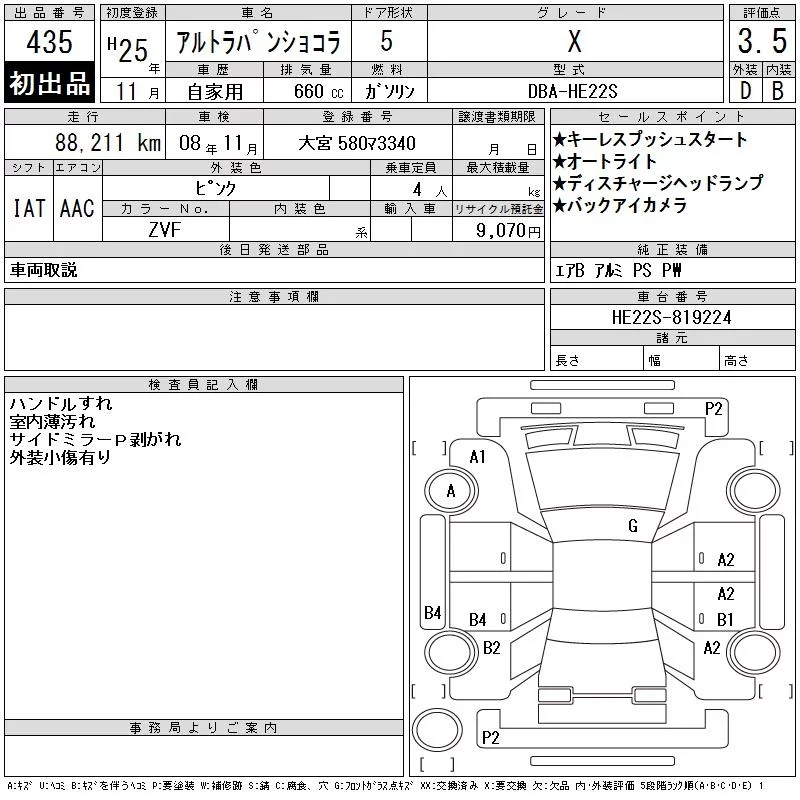Screen dimensions: 800x800
Task: Click door count value 5
Action: 387,41
